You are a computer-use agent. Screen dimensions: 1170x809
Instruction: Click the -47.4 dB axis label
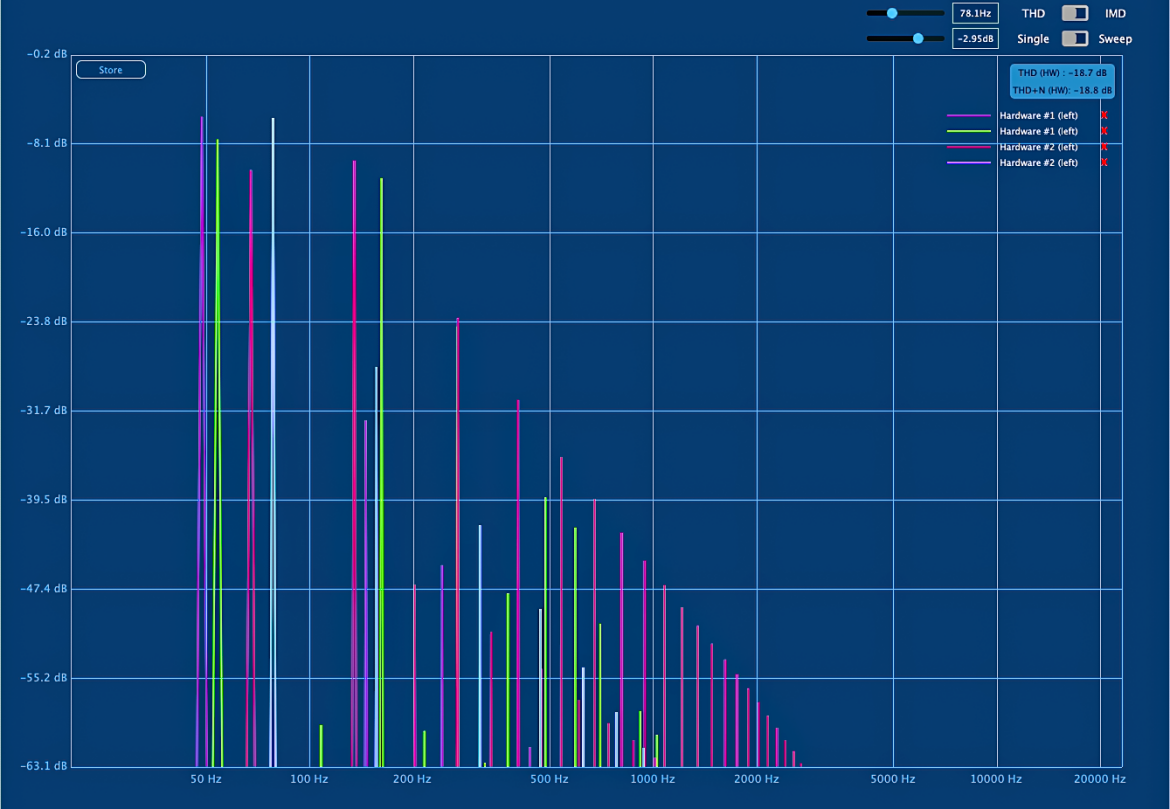click(x=43, y=588)
